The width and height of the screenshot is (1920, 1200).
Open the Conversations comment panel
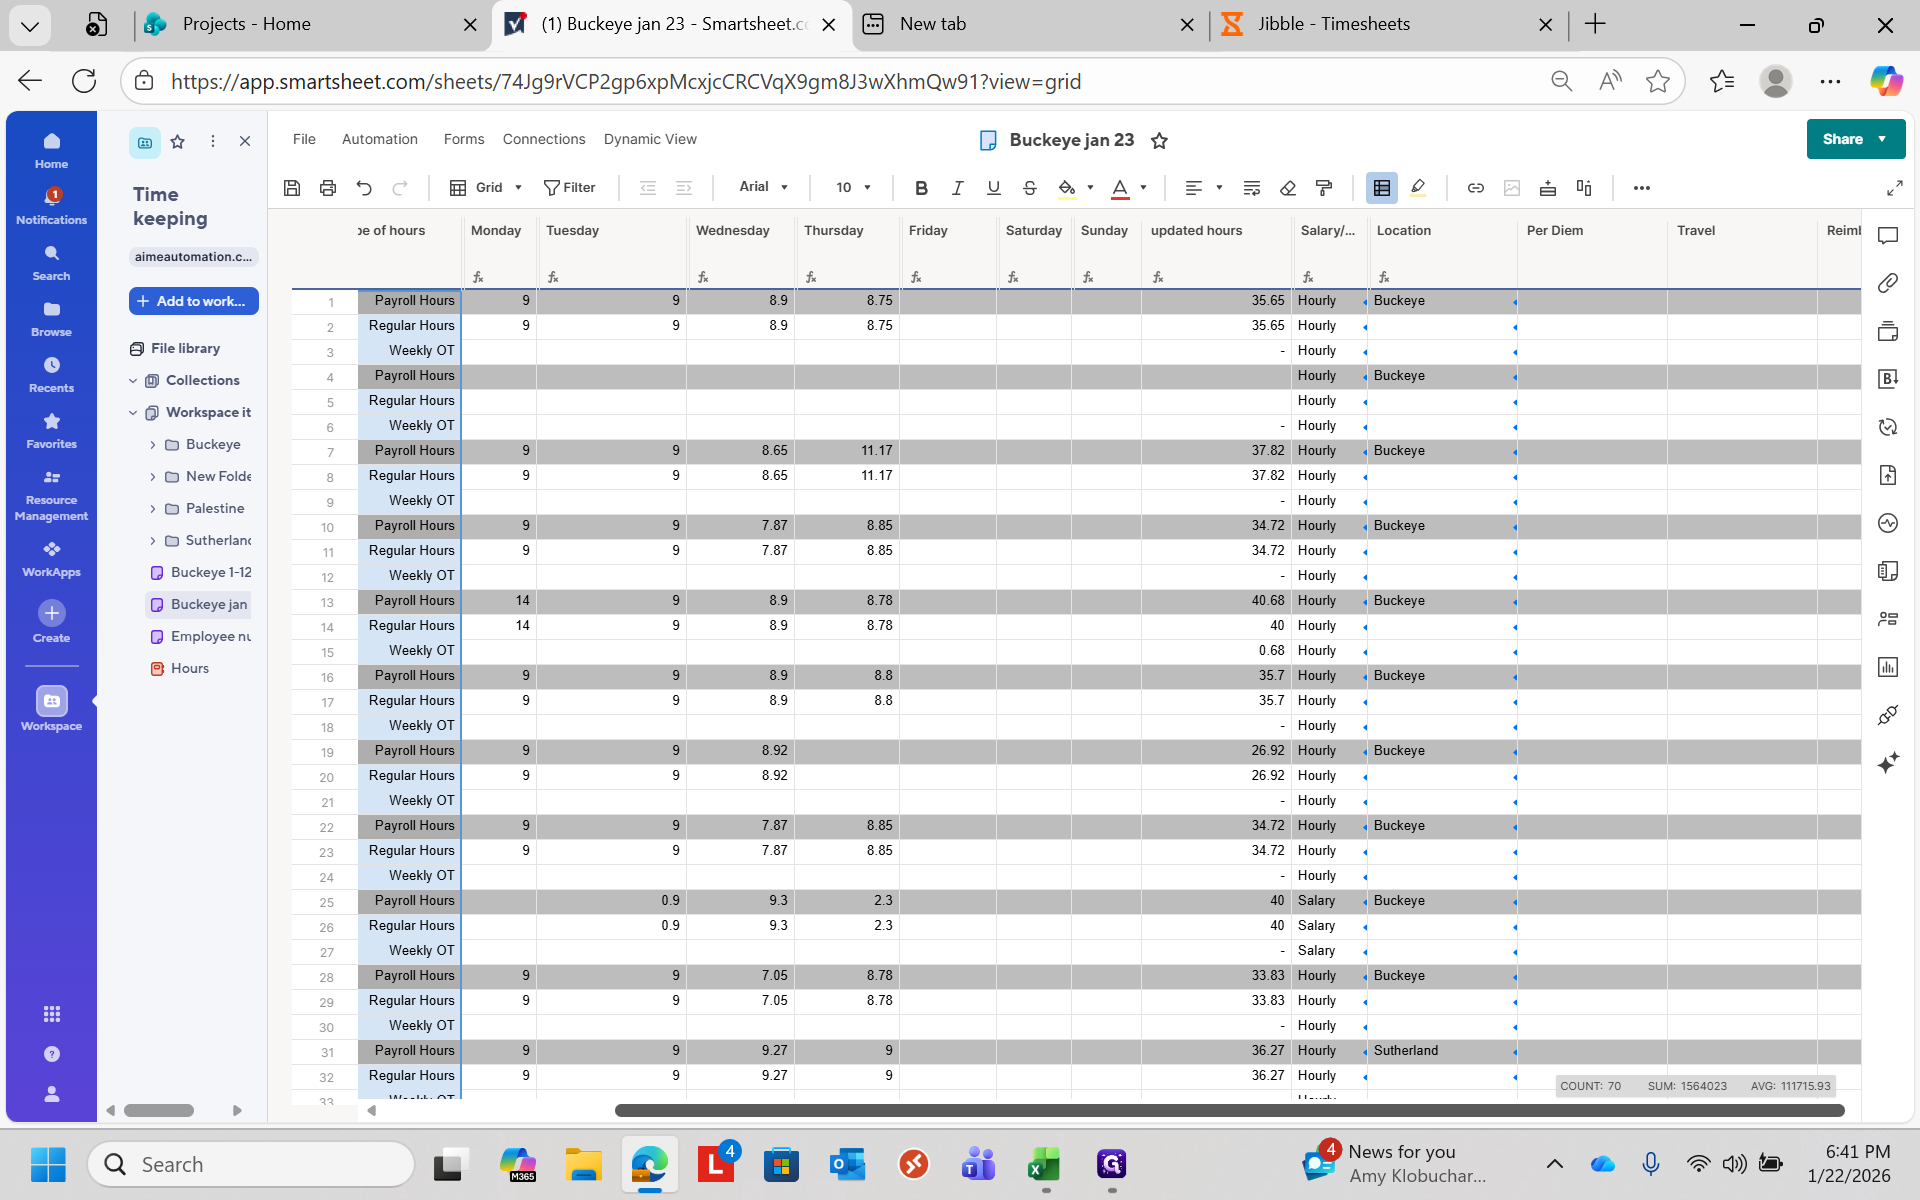coord(1887,236)
